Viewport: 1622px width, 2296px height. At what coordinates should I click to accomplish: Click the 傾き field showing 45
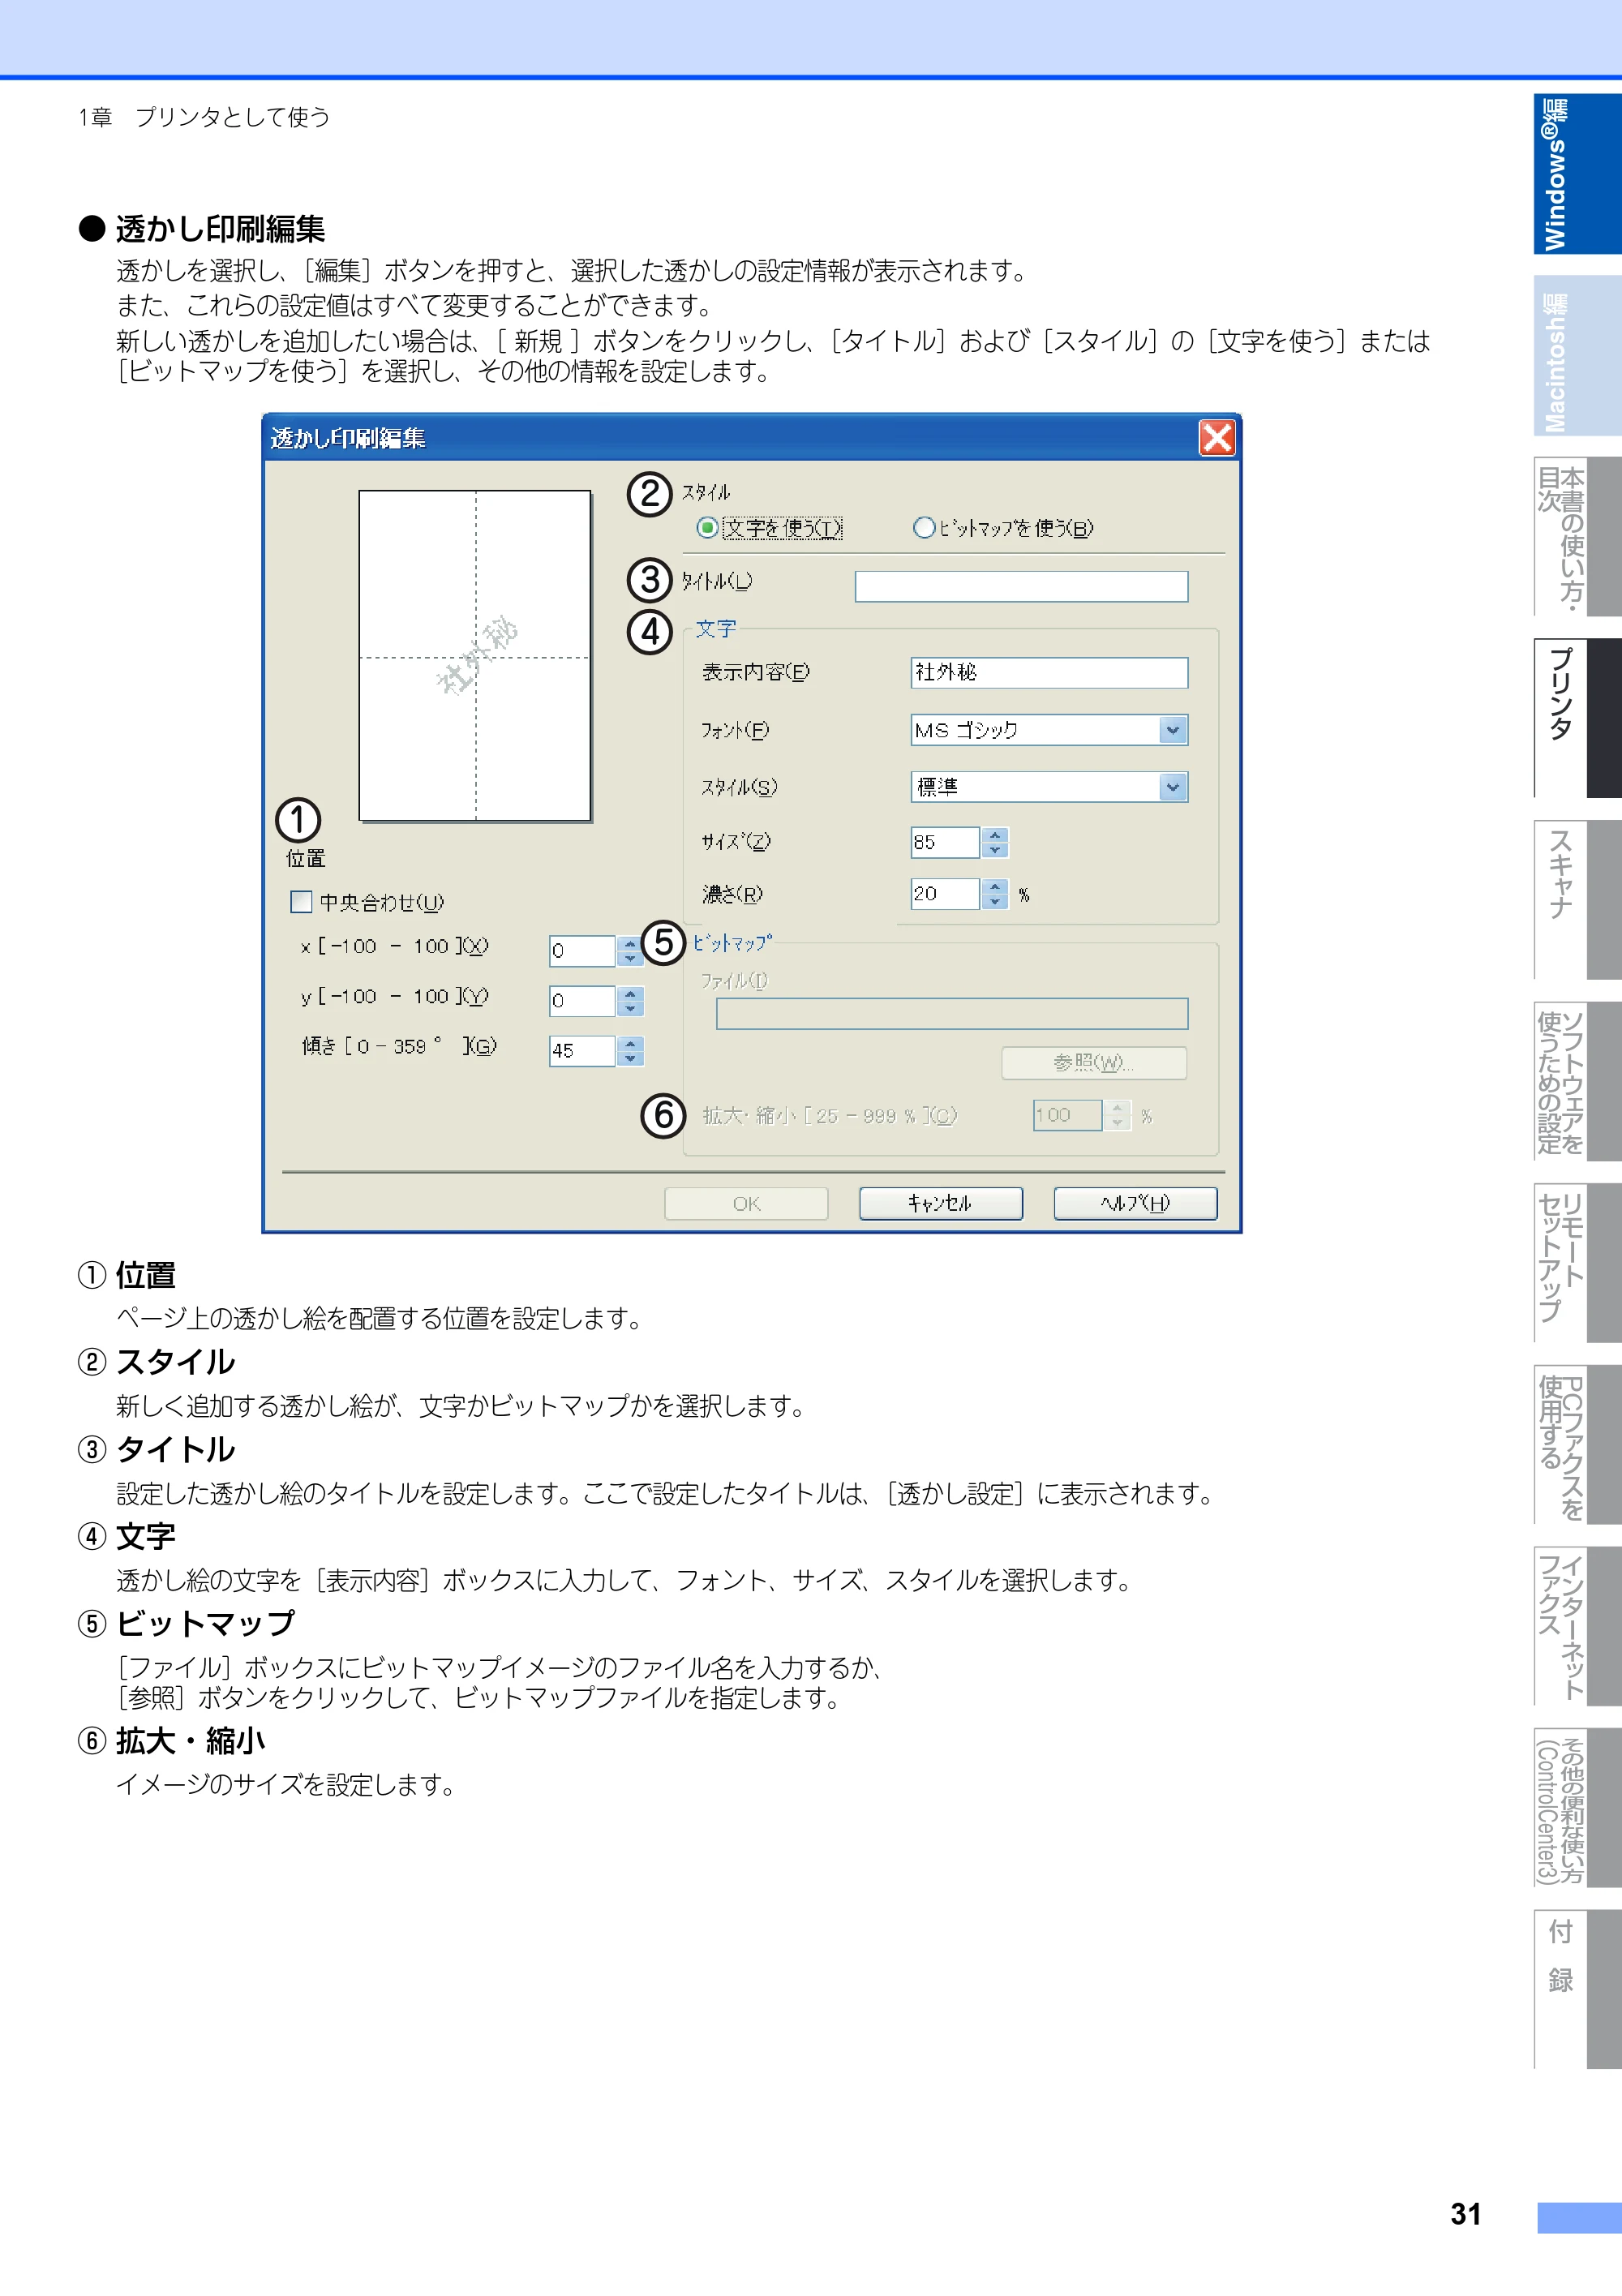click(x=582, y=1050)
